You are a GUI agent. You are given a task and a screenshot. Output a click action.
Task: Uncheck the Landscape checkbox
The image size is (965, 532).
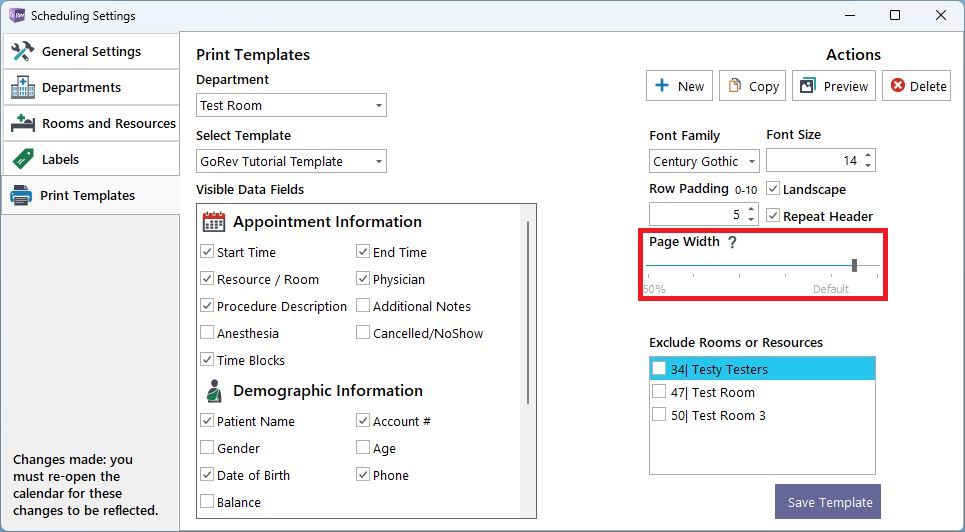click(x=773, y=188)
